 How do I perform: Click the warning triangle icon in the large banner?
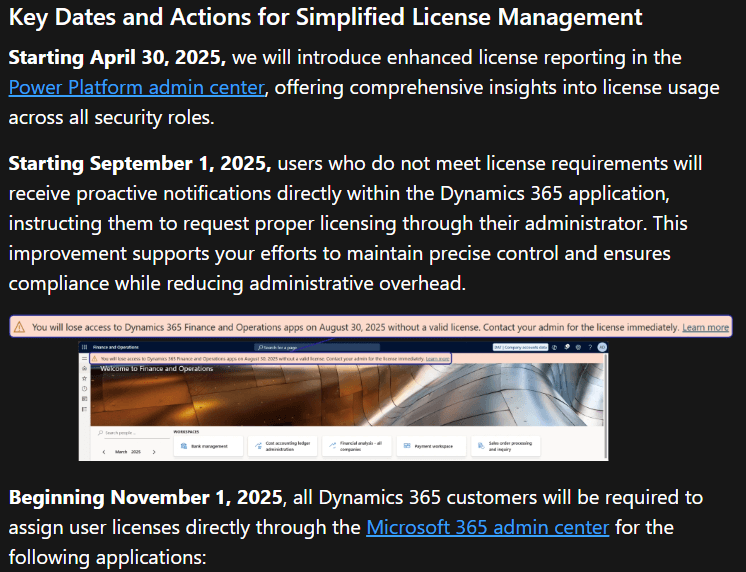19,327
